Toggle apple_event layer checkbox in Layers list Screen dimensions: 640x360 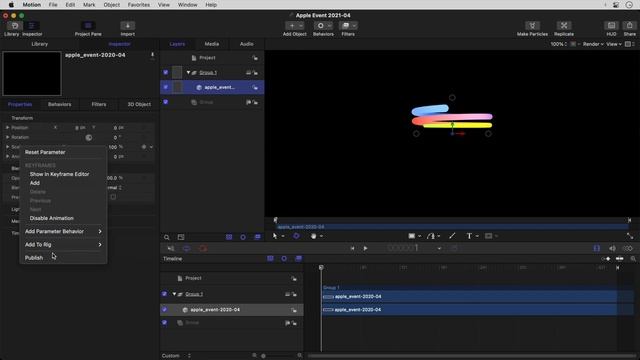[x=165, y=87]
